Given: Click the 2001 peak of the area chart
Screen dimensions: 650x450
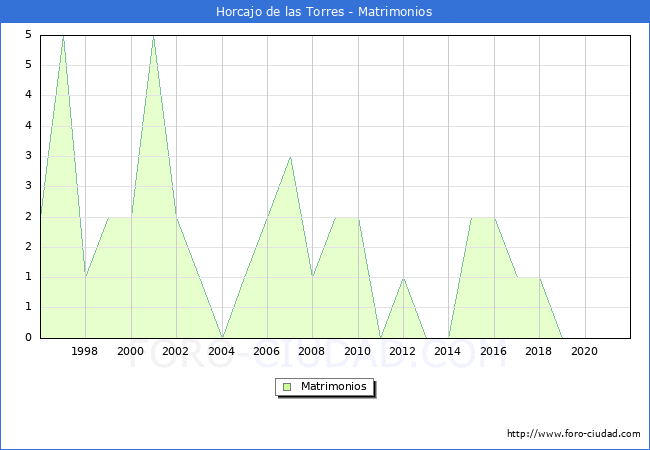Looking at the screenshot, I should click(x=154, y=37).
